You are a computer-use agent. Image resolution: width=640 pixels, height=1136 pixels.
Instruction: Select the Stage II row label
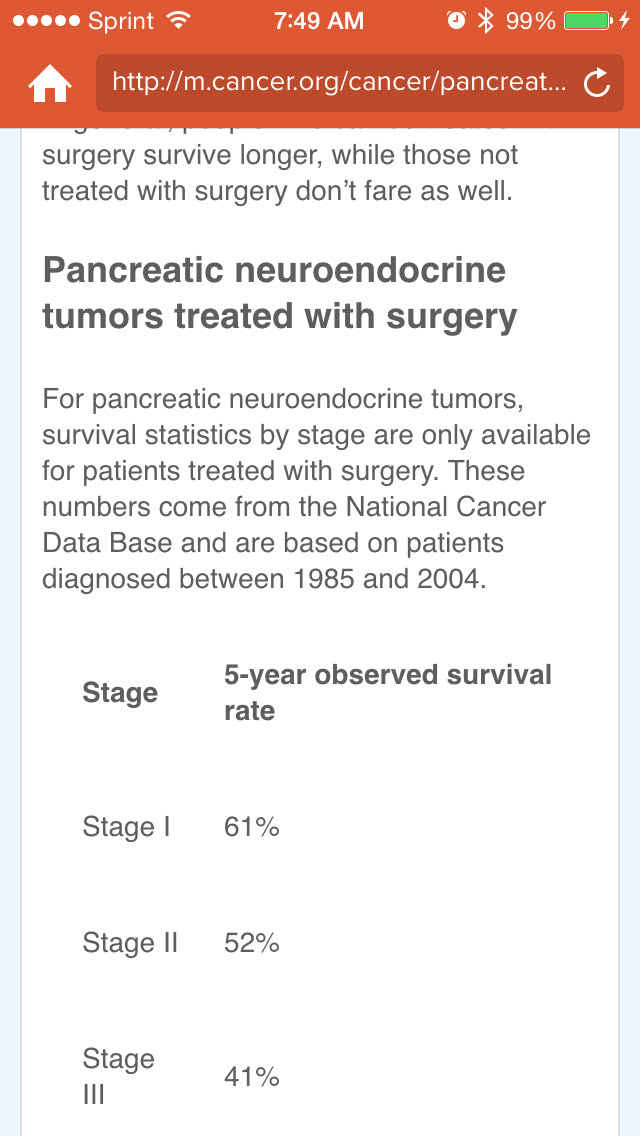(130, 943)
